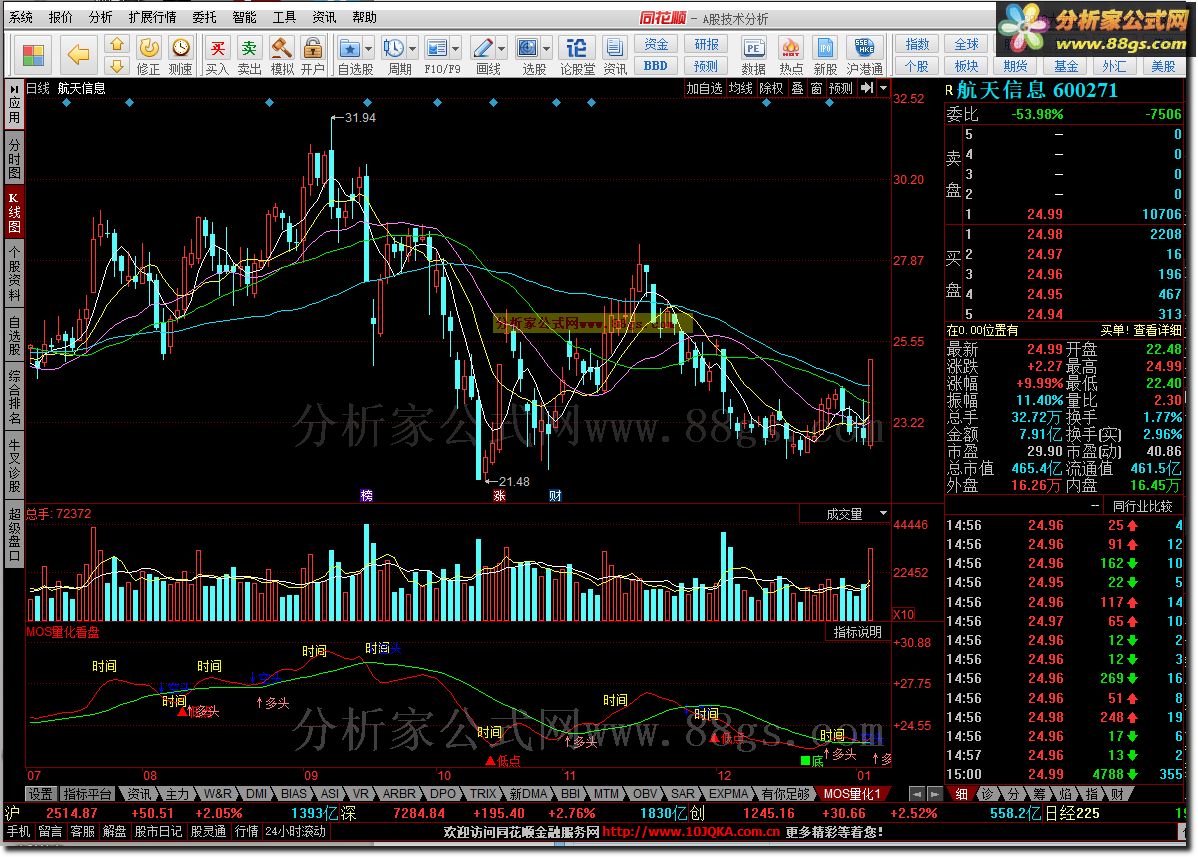Viewport: 1198px width, 857px height.
Task: Switch detail panel to 诊 view
Action: coord(987,794)
